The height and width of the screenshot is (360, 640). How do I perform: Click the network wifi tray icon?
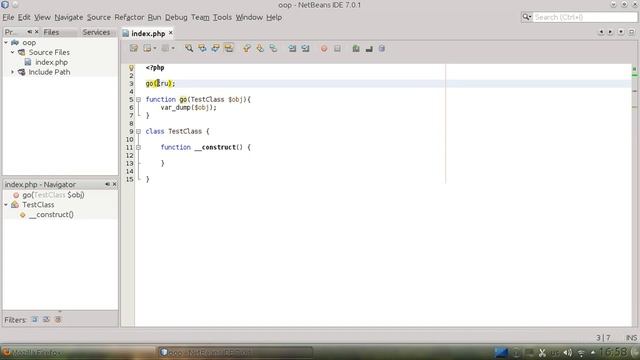(581, 353)
